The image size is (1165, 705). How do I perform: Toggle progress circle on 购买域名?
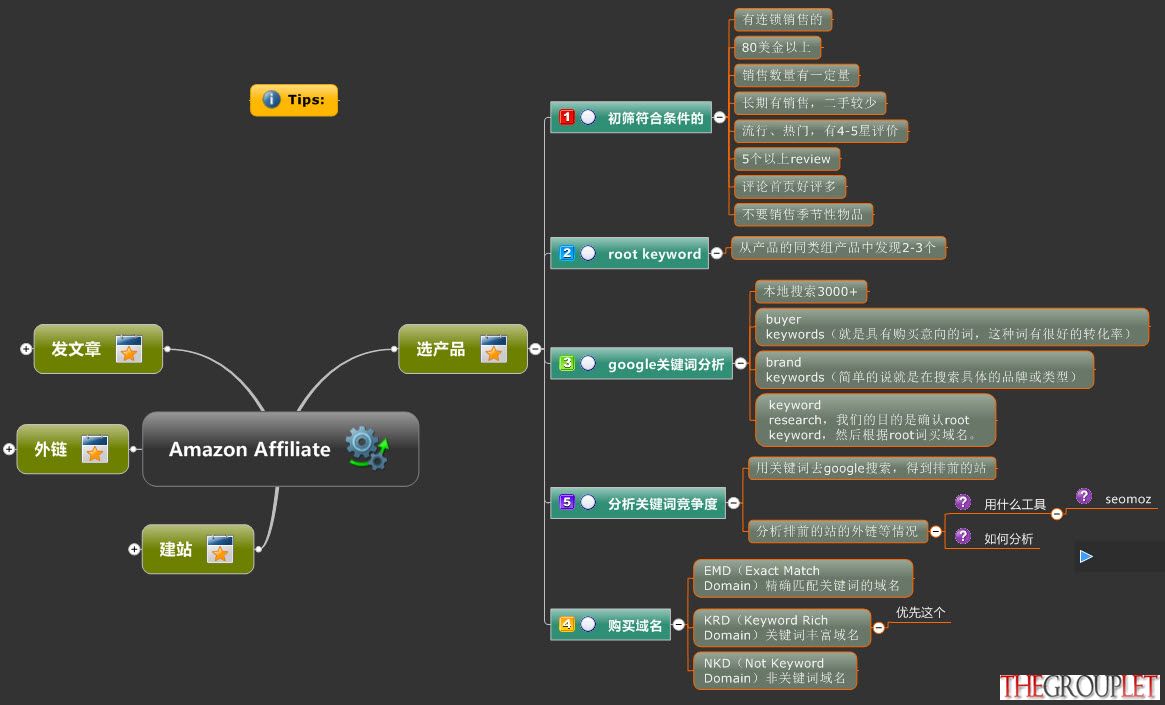pyautogui.click(x=588, y=624)
